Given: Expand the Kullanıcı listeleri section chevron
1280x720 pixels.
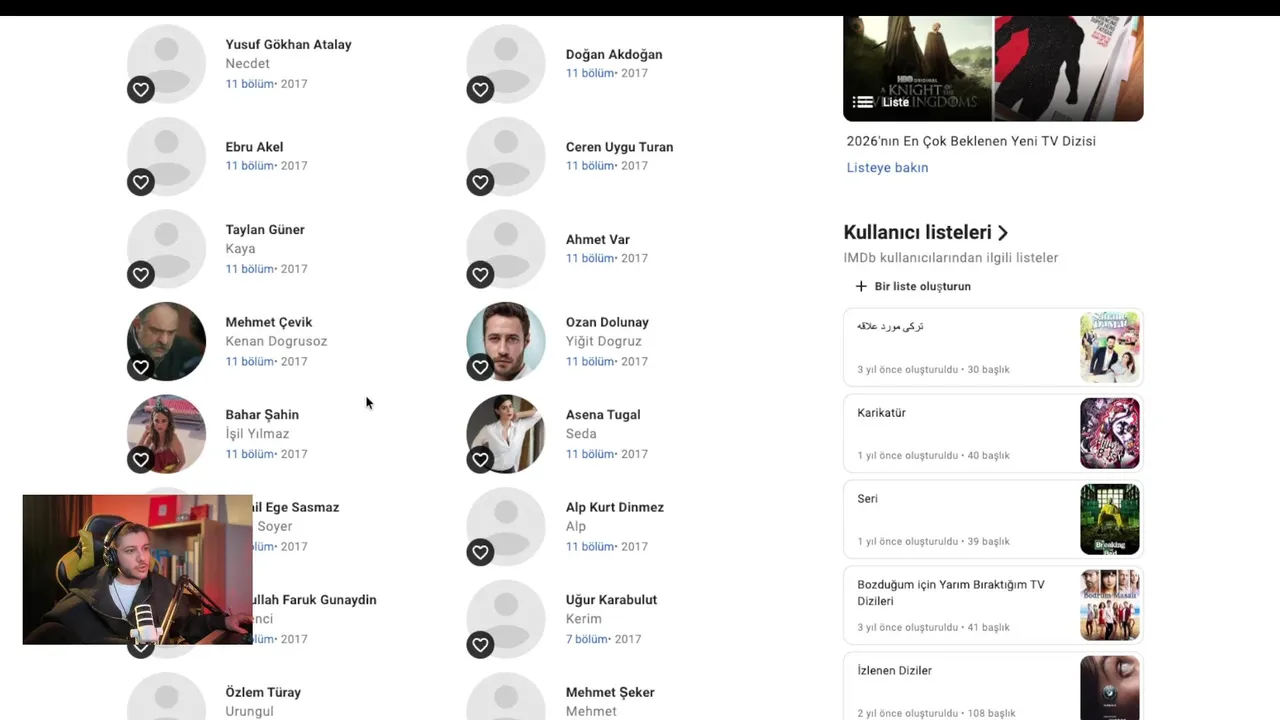Looking at the screenshot, I should 1003,233.
